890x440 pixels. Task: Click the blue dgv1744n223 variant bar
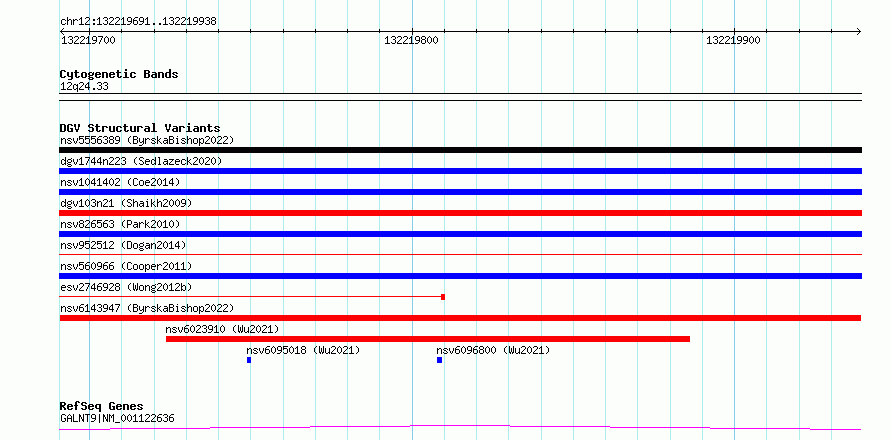coord(460,171)
